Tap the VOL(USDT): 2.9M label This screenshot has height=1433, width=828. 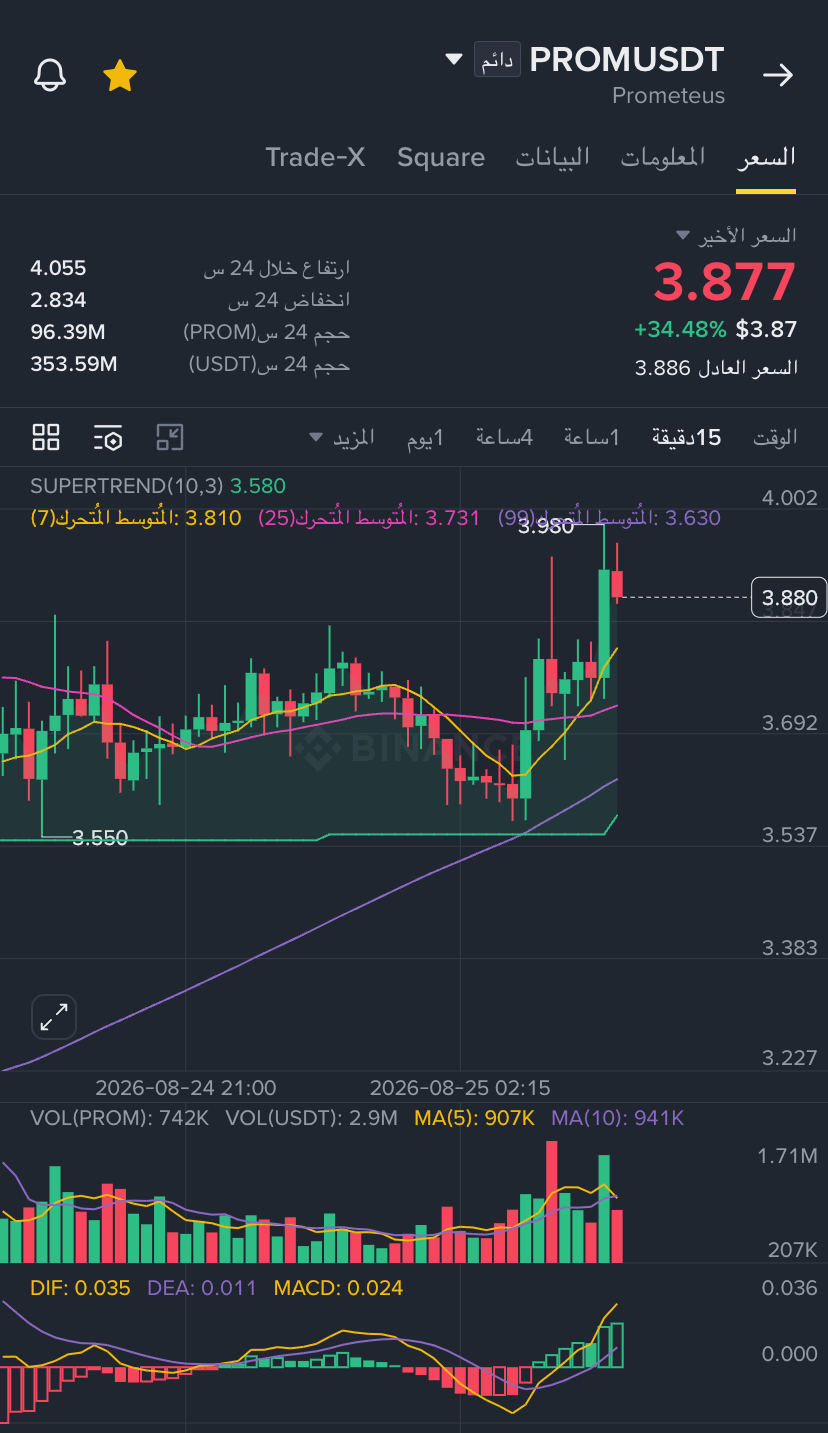311,1118
